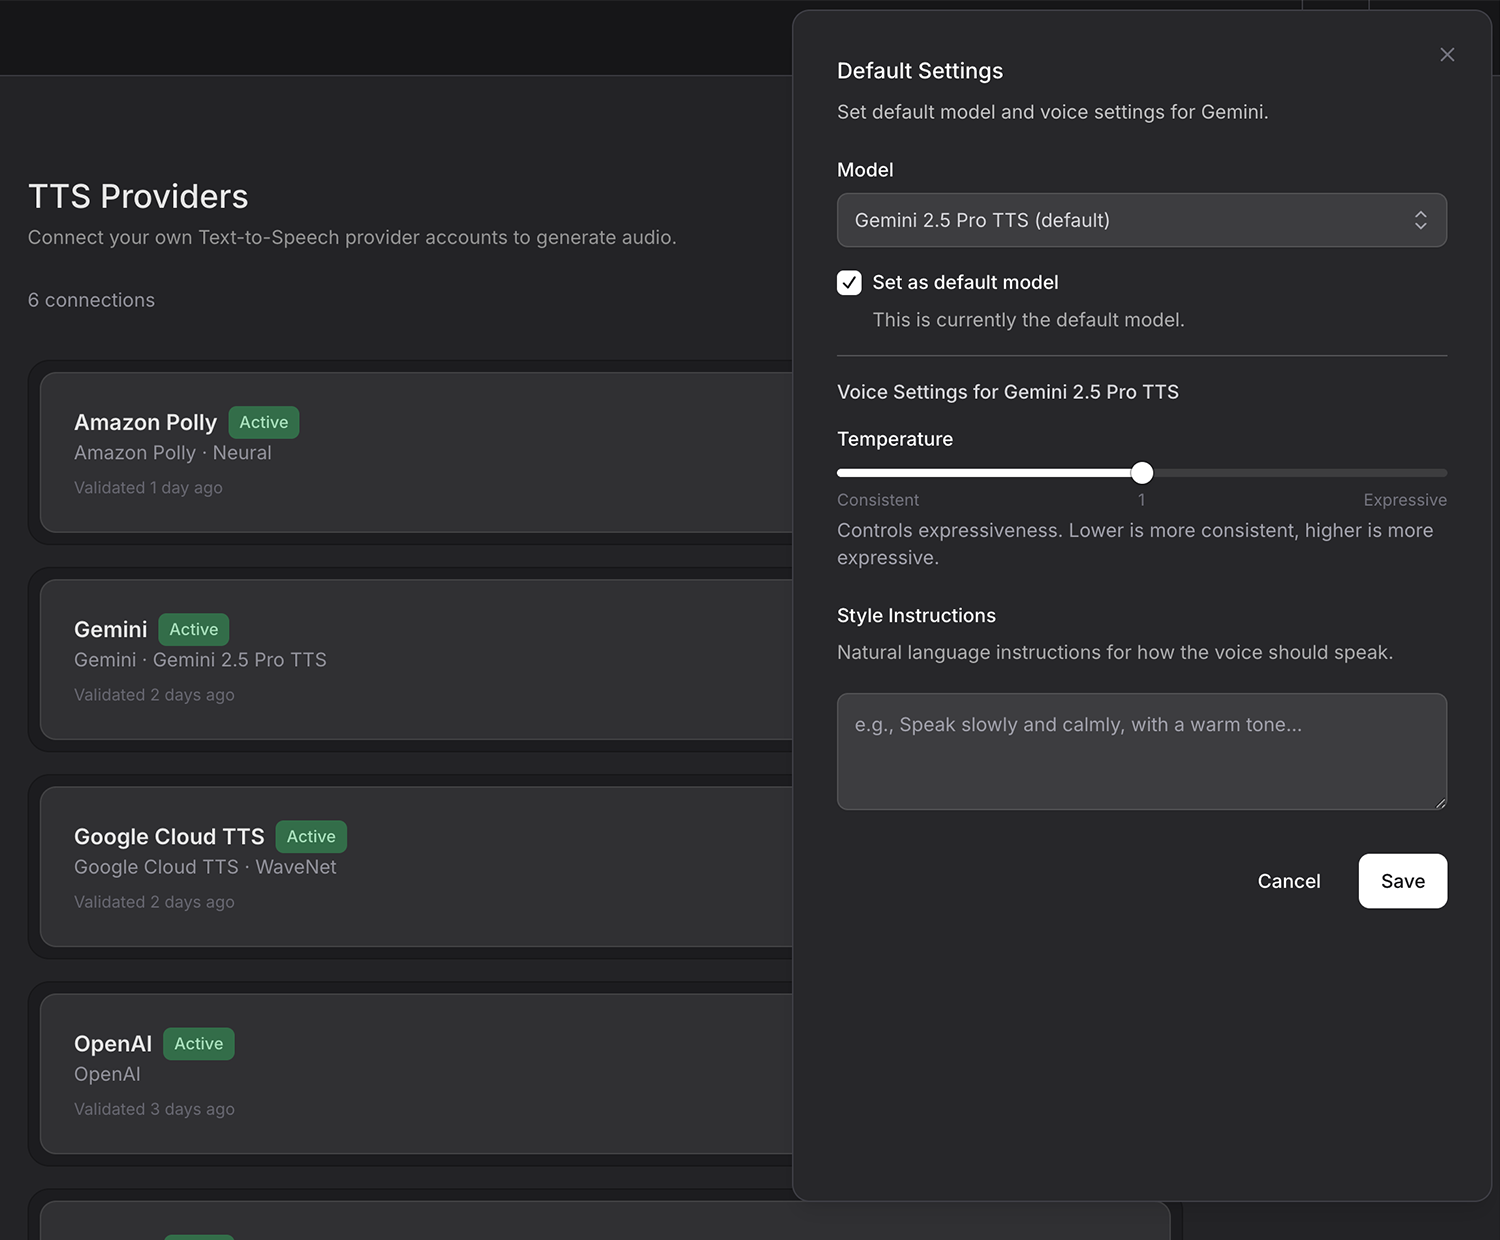Click the checkmark inside the default model checkbox
This screenshot has height=1240, width=1500.
849,283
